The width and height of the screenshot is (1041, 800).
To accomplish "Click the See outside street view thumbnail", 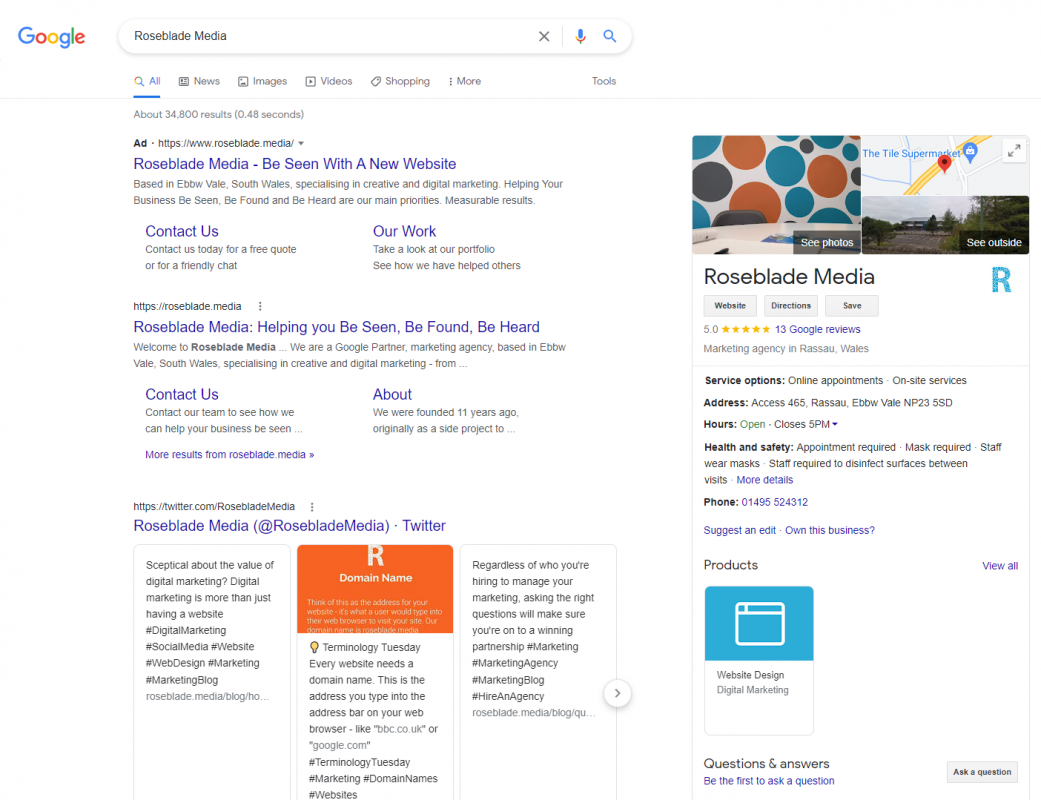I will (945, 225).
